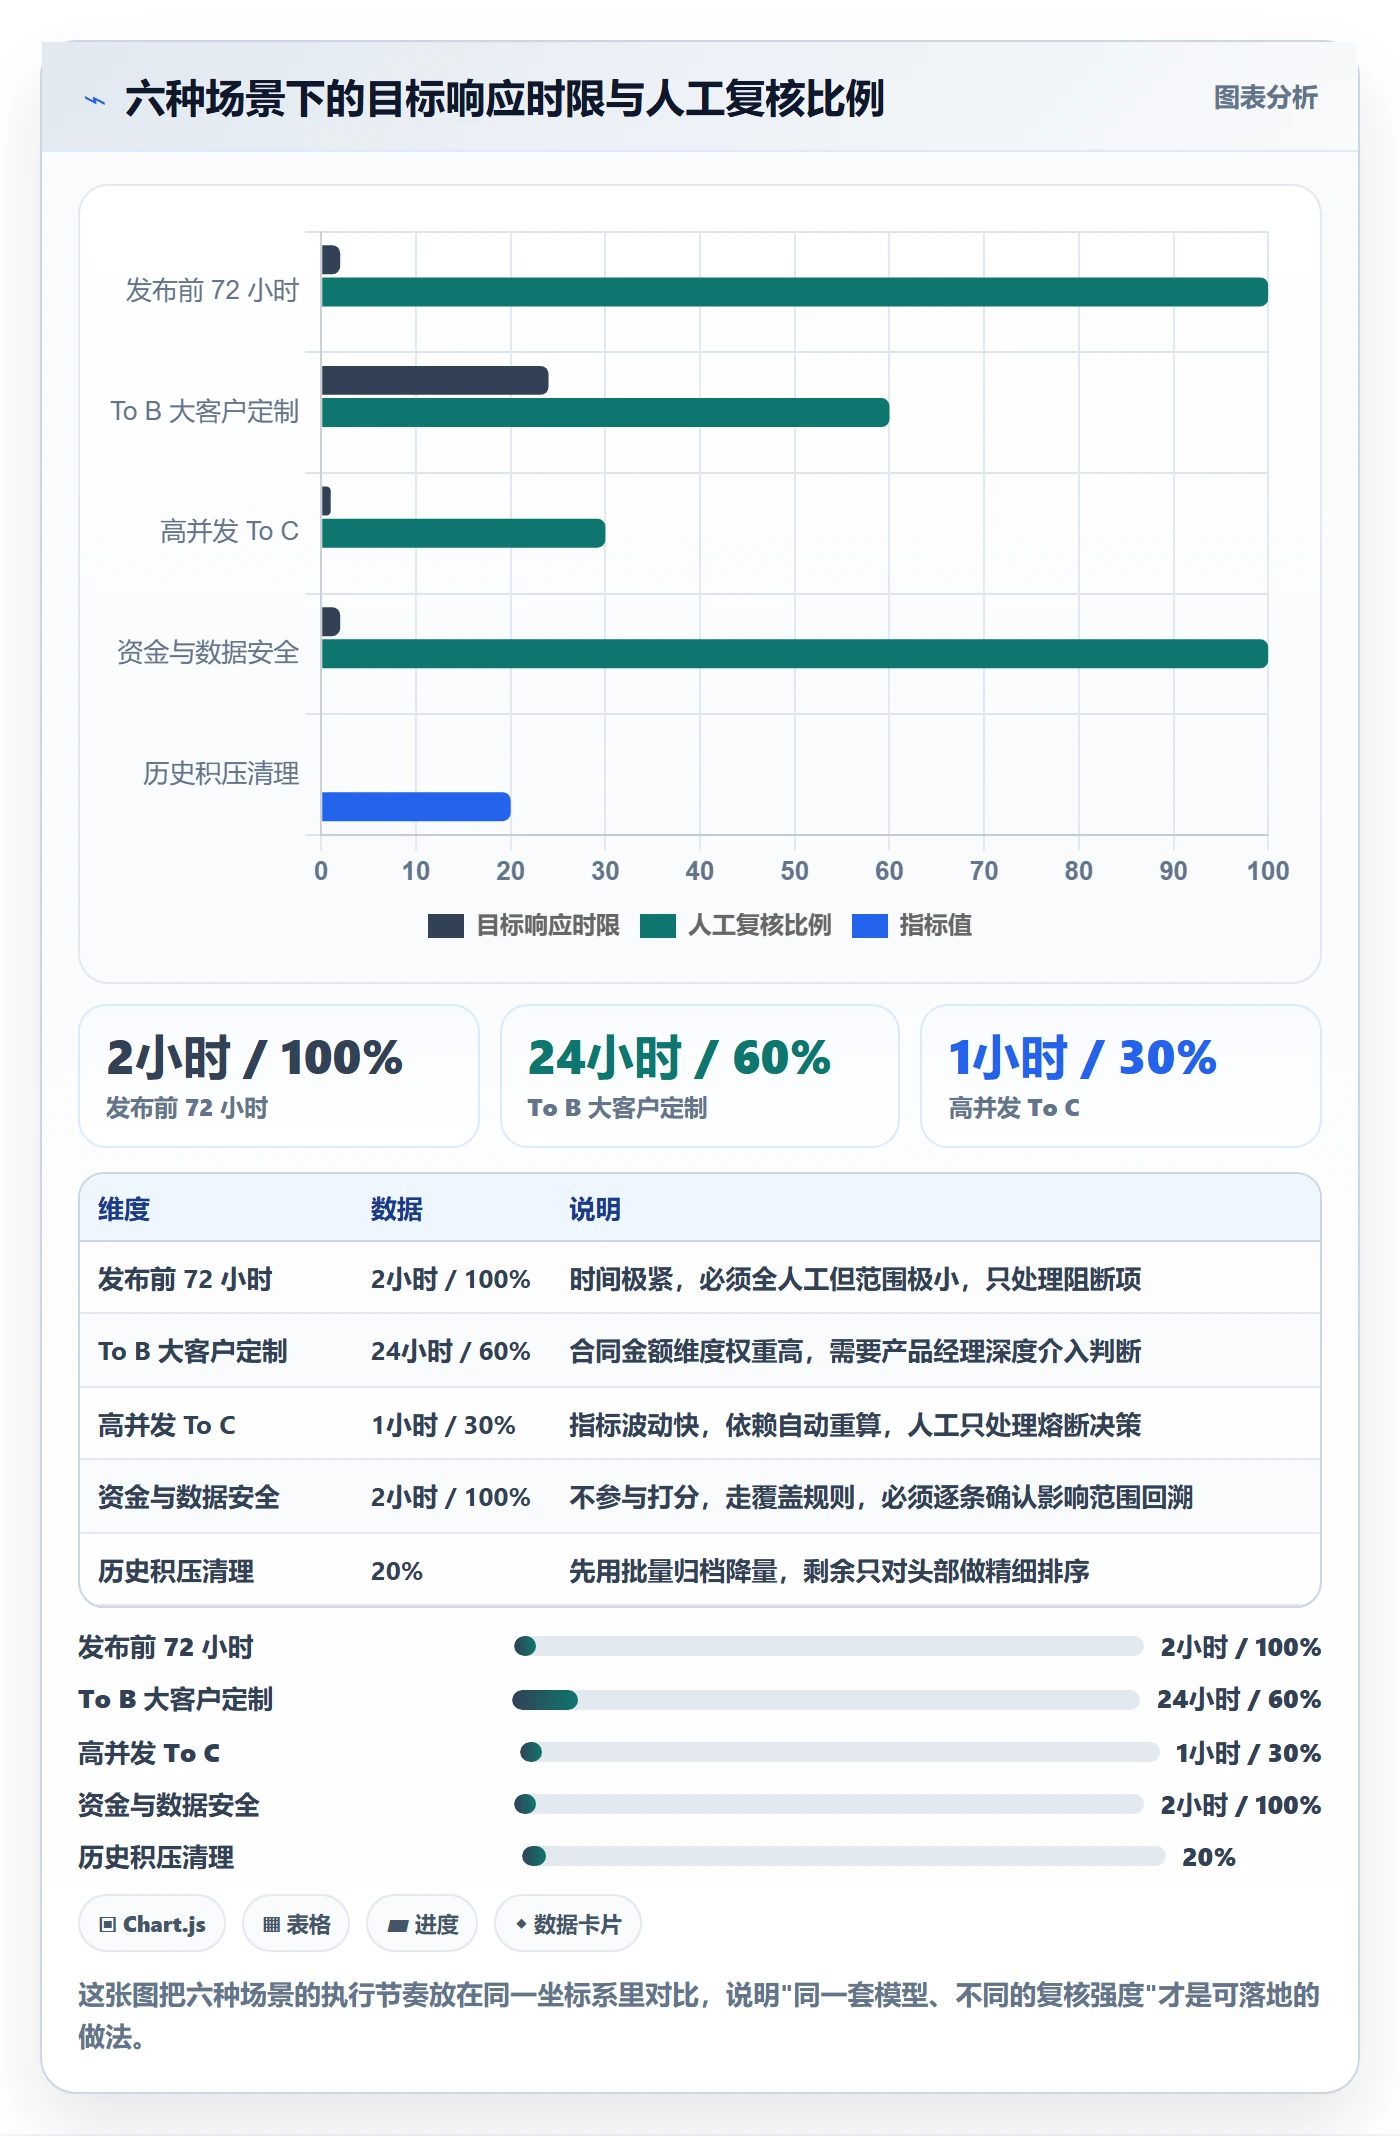Click the lightning icon beside the title
The width and height of the screenshot is (1400, 2136).
[95, 100]
